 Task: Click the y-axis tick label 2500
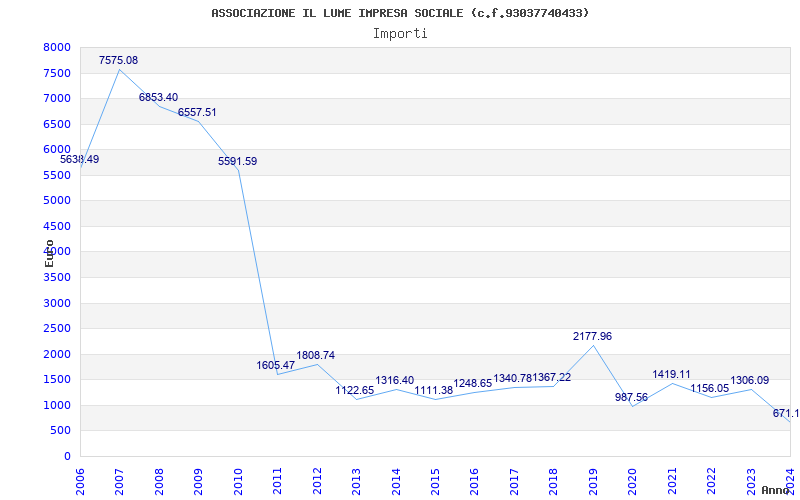(58, 329)
